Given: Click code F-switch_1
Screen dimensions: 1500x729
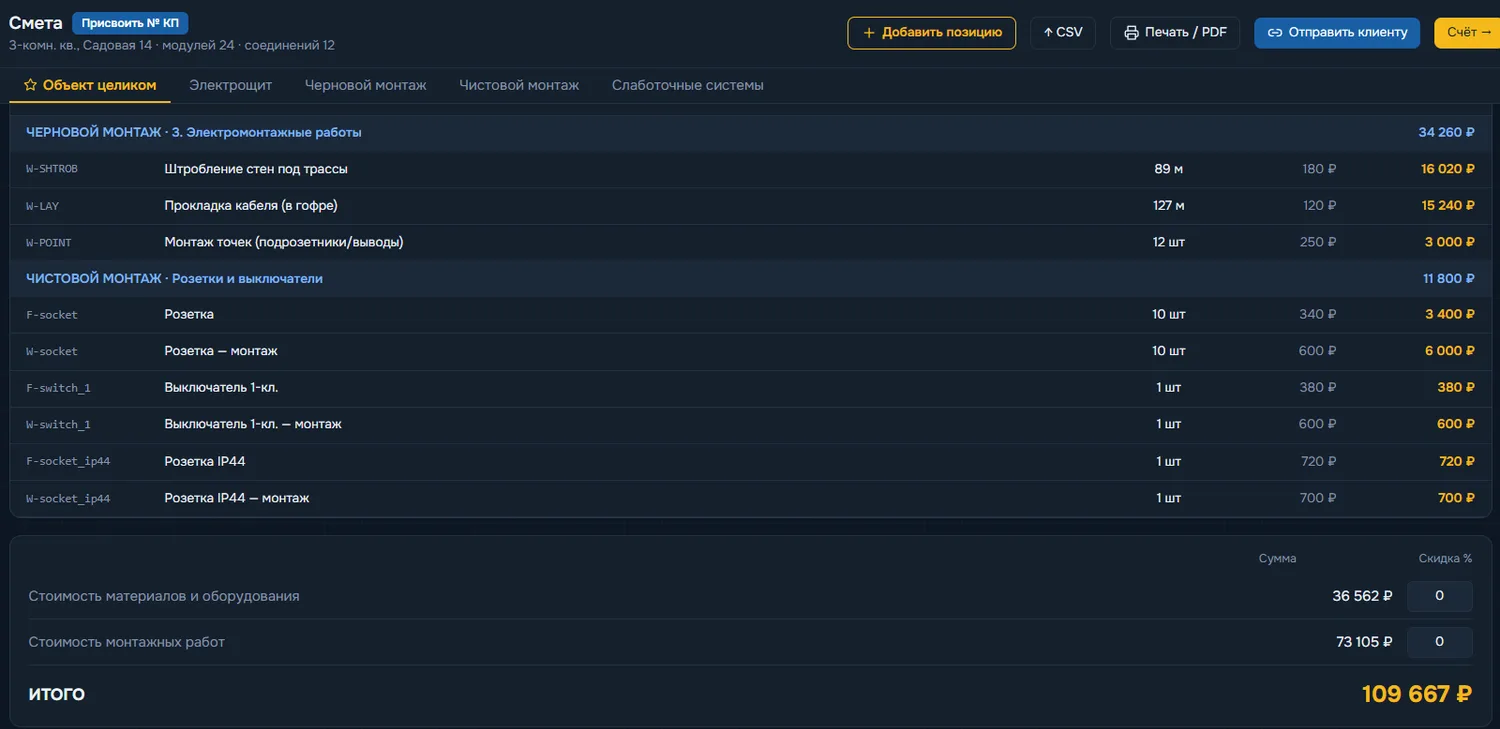Looking at the screenshot, I should pos(58,388).
